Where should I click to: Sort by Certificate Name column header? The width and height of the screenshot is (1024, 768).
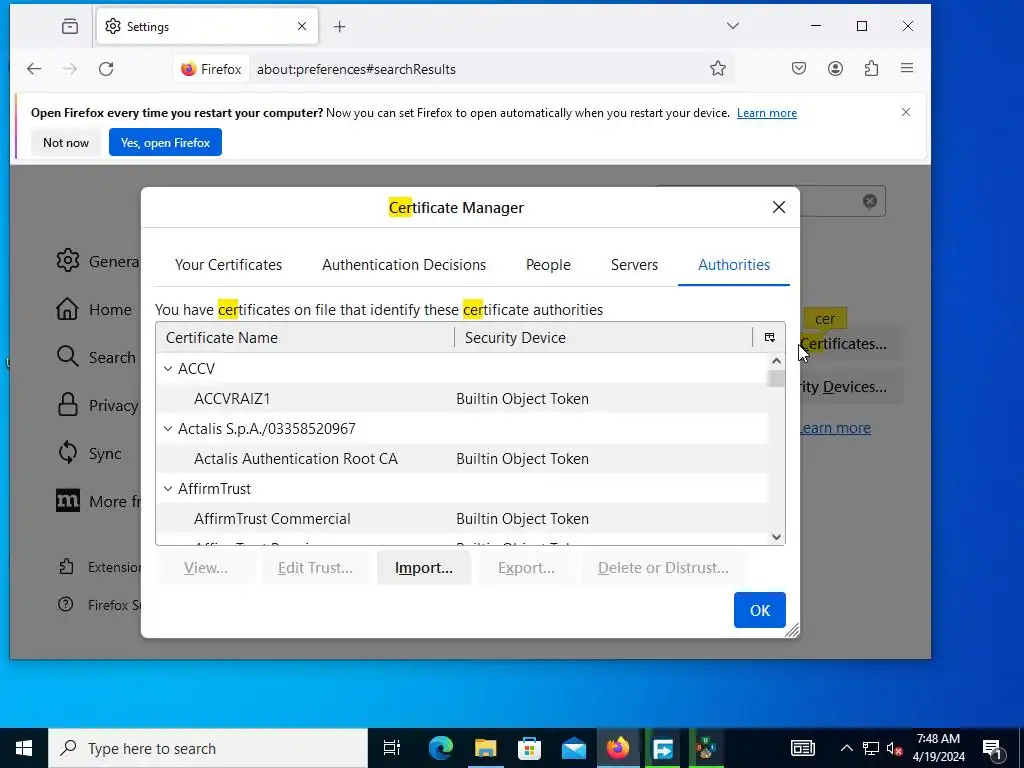tap(305, 338)
